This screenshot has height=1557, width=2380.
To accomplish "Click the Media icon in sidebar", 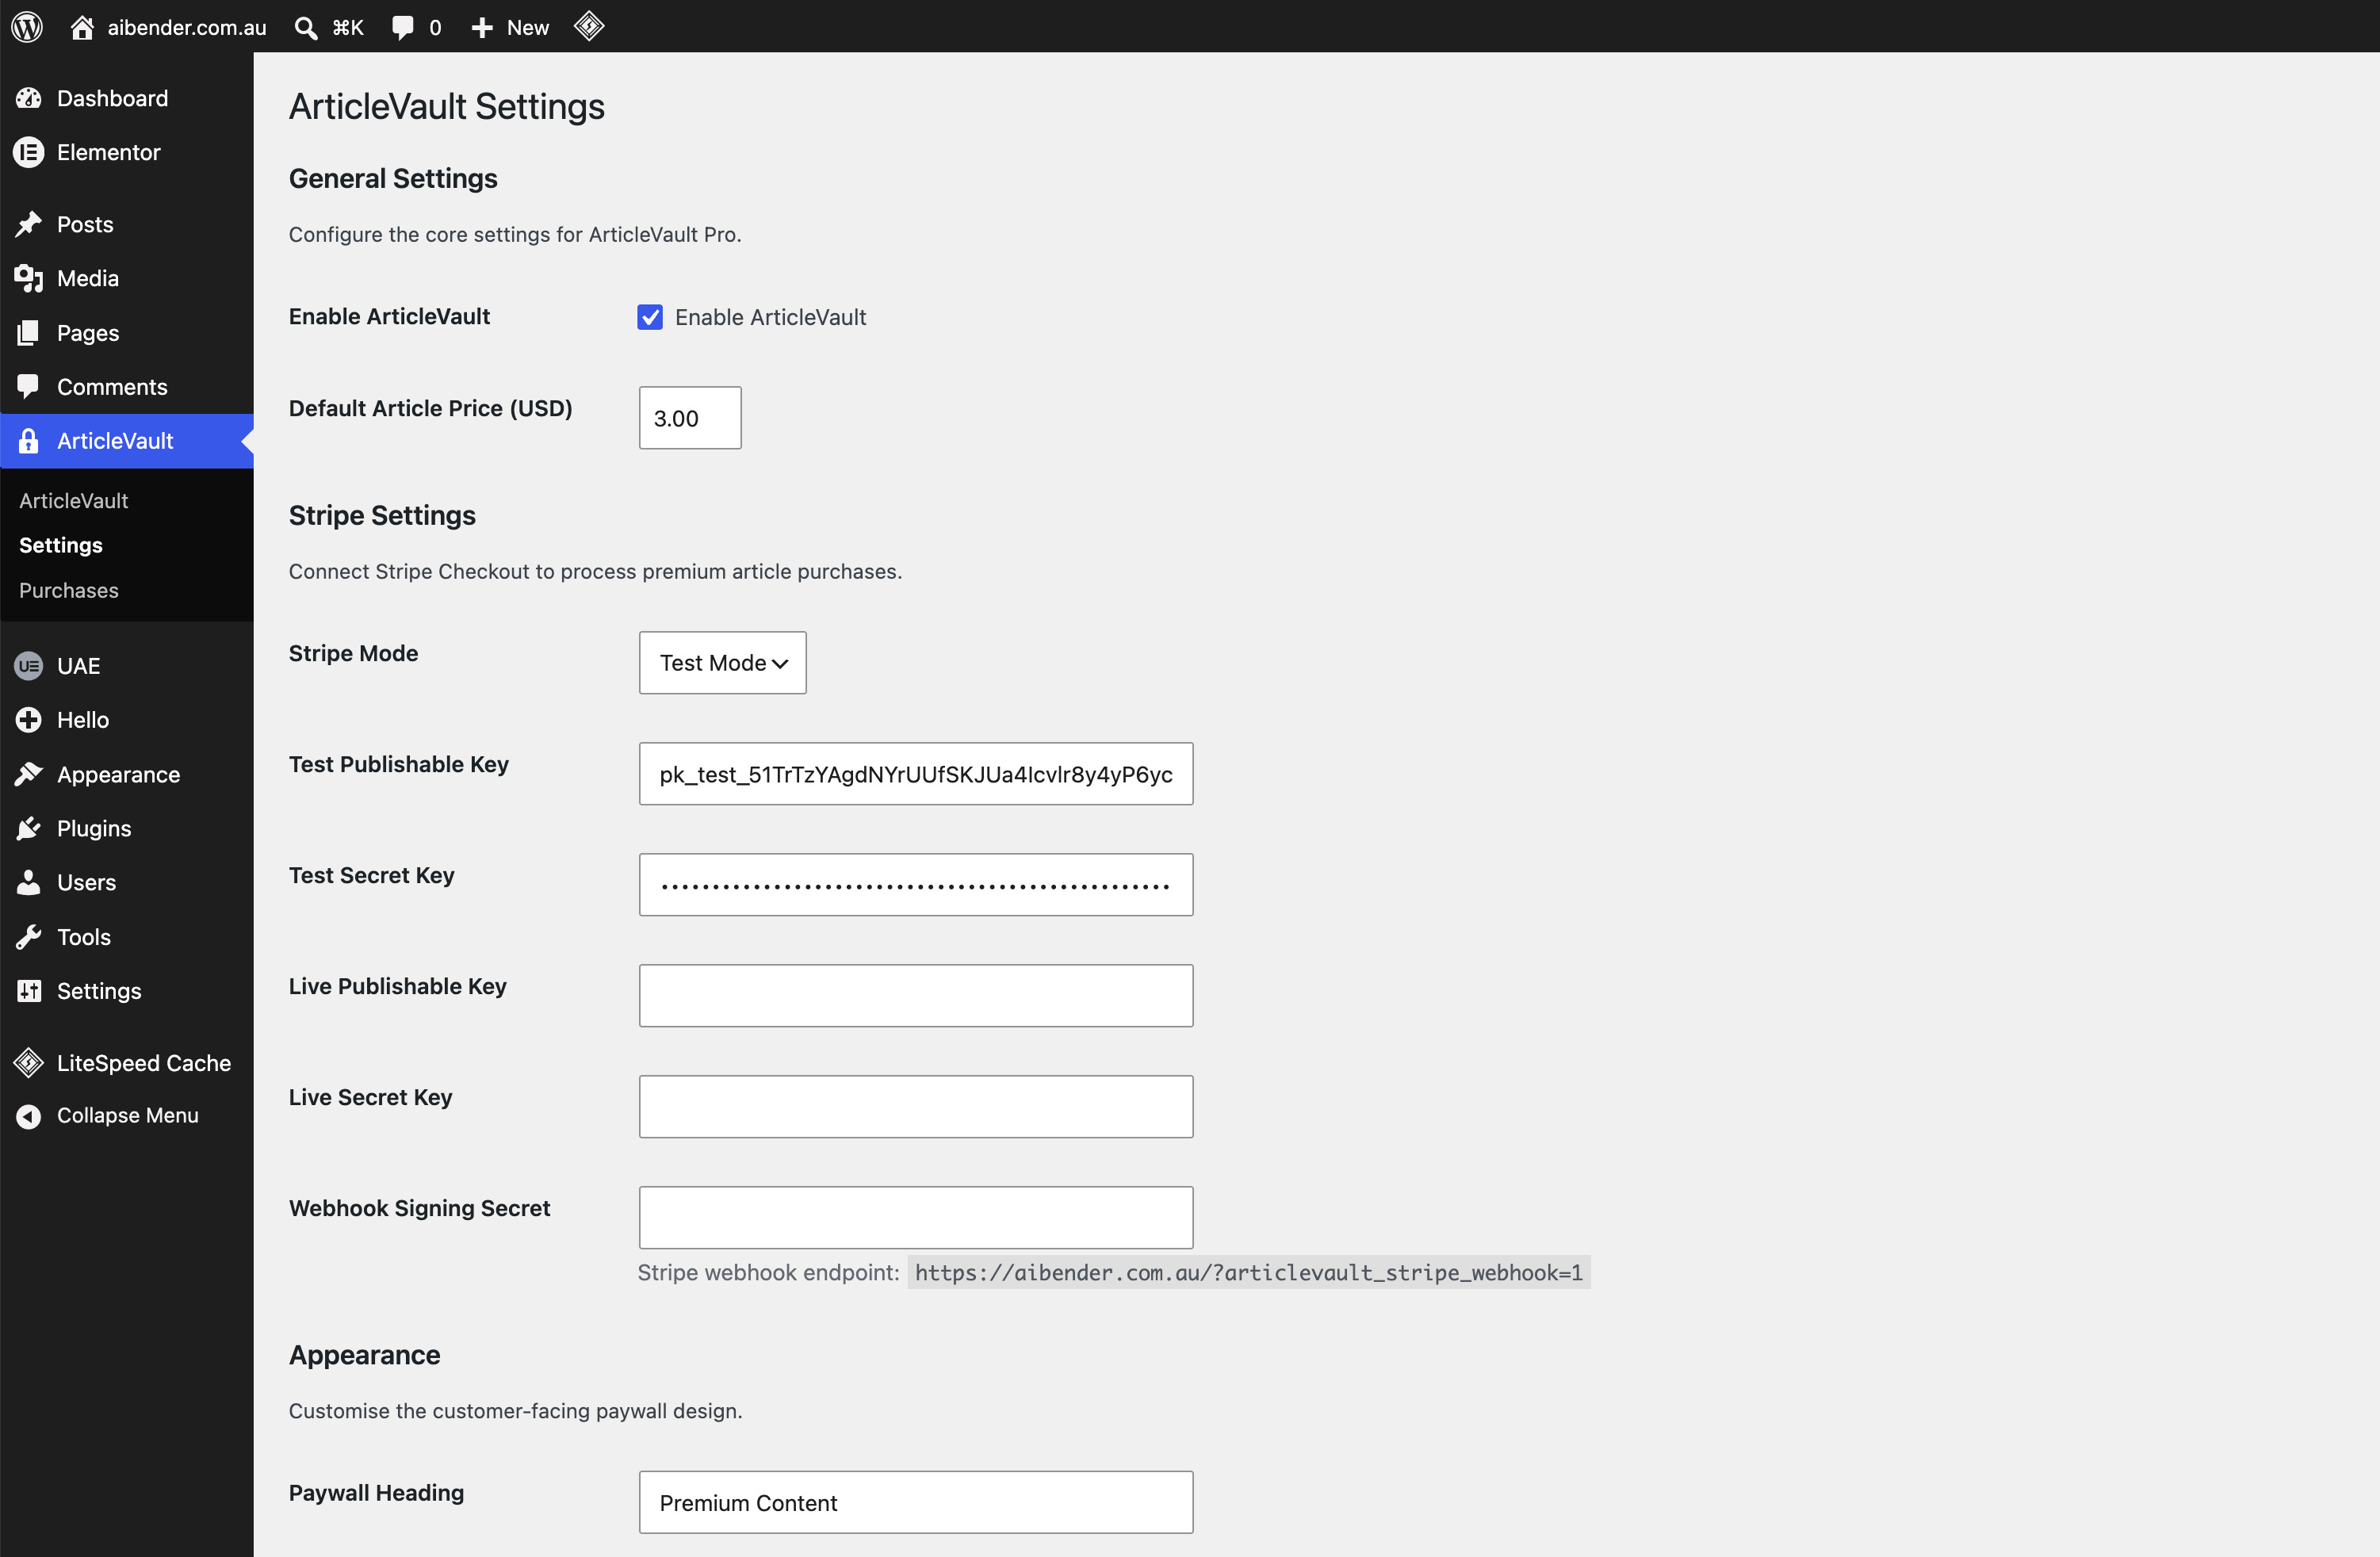I will tap(29, 278).
